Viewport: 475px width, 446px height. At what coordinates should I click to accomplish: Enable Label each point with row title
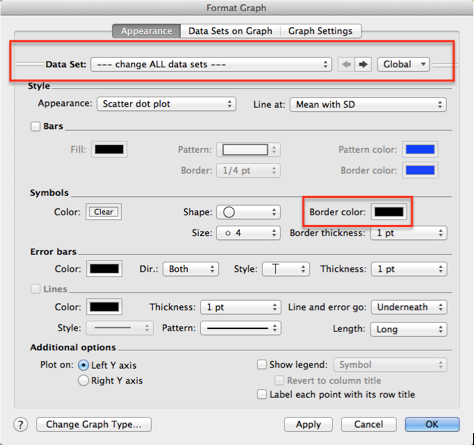coord(262,395)
